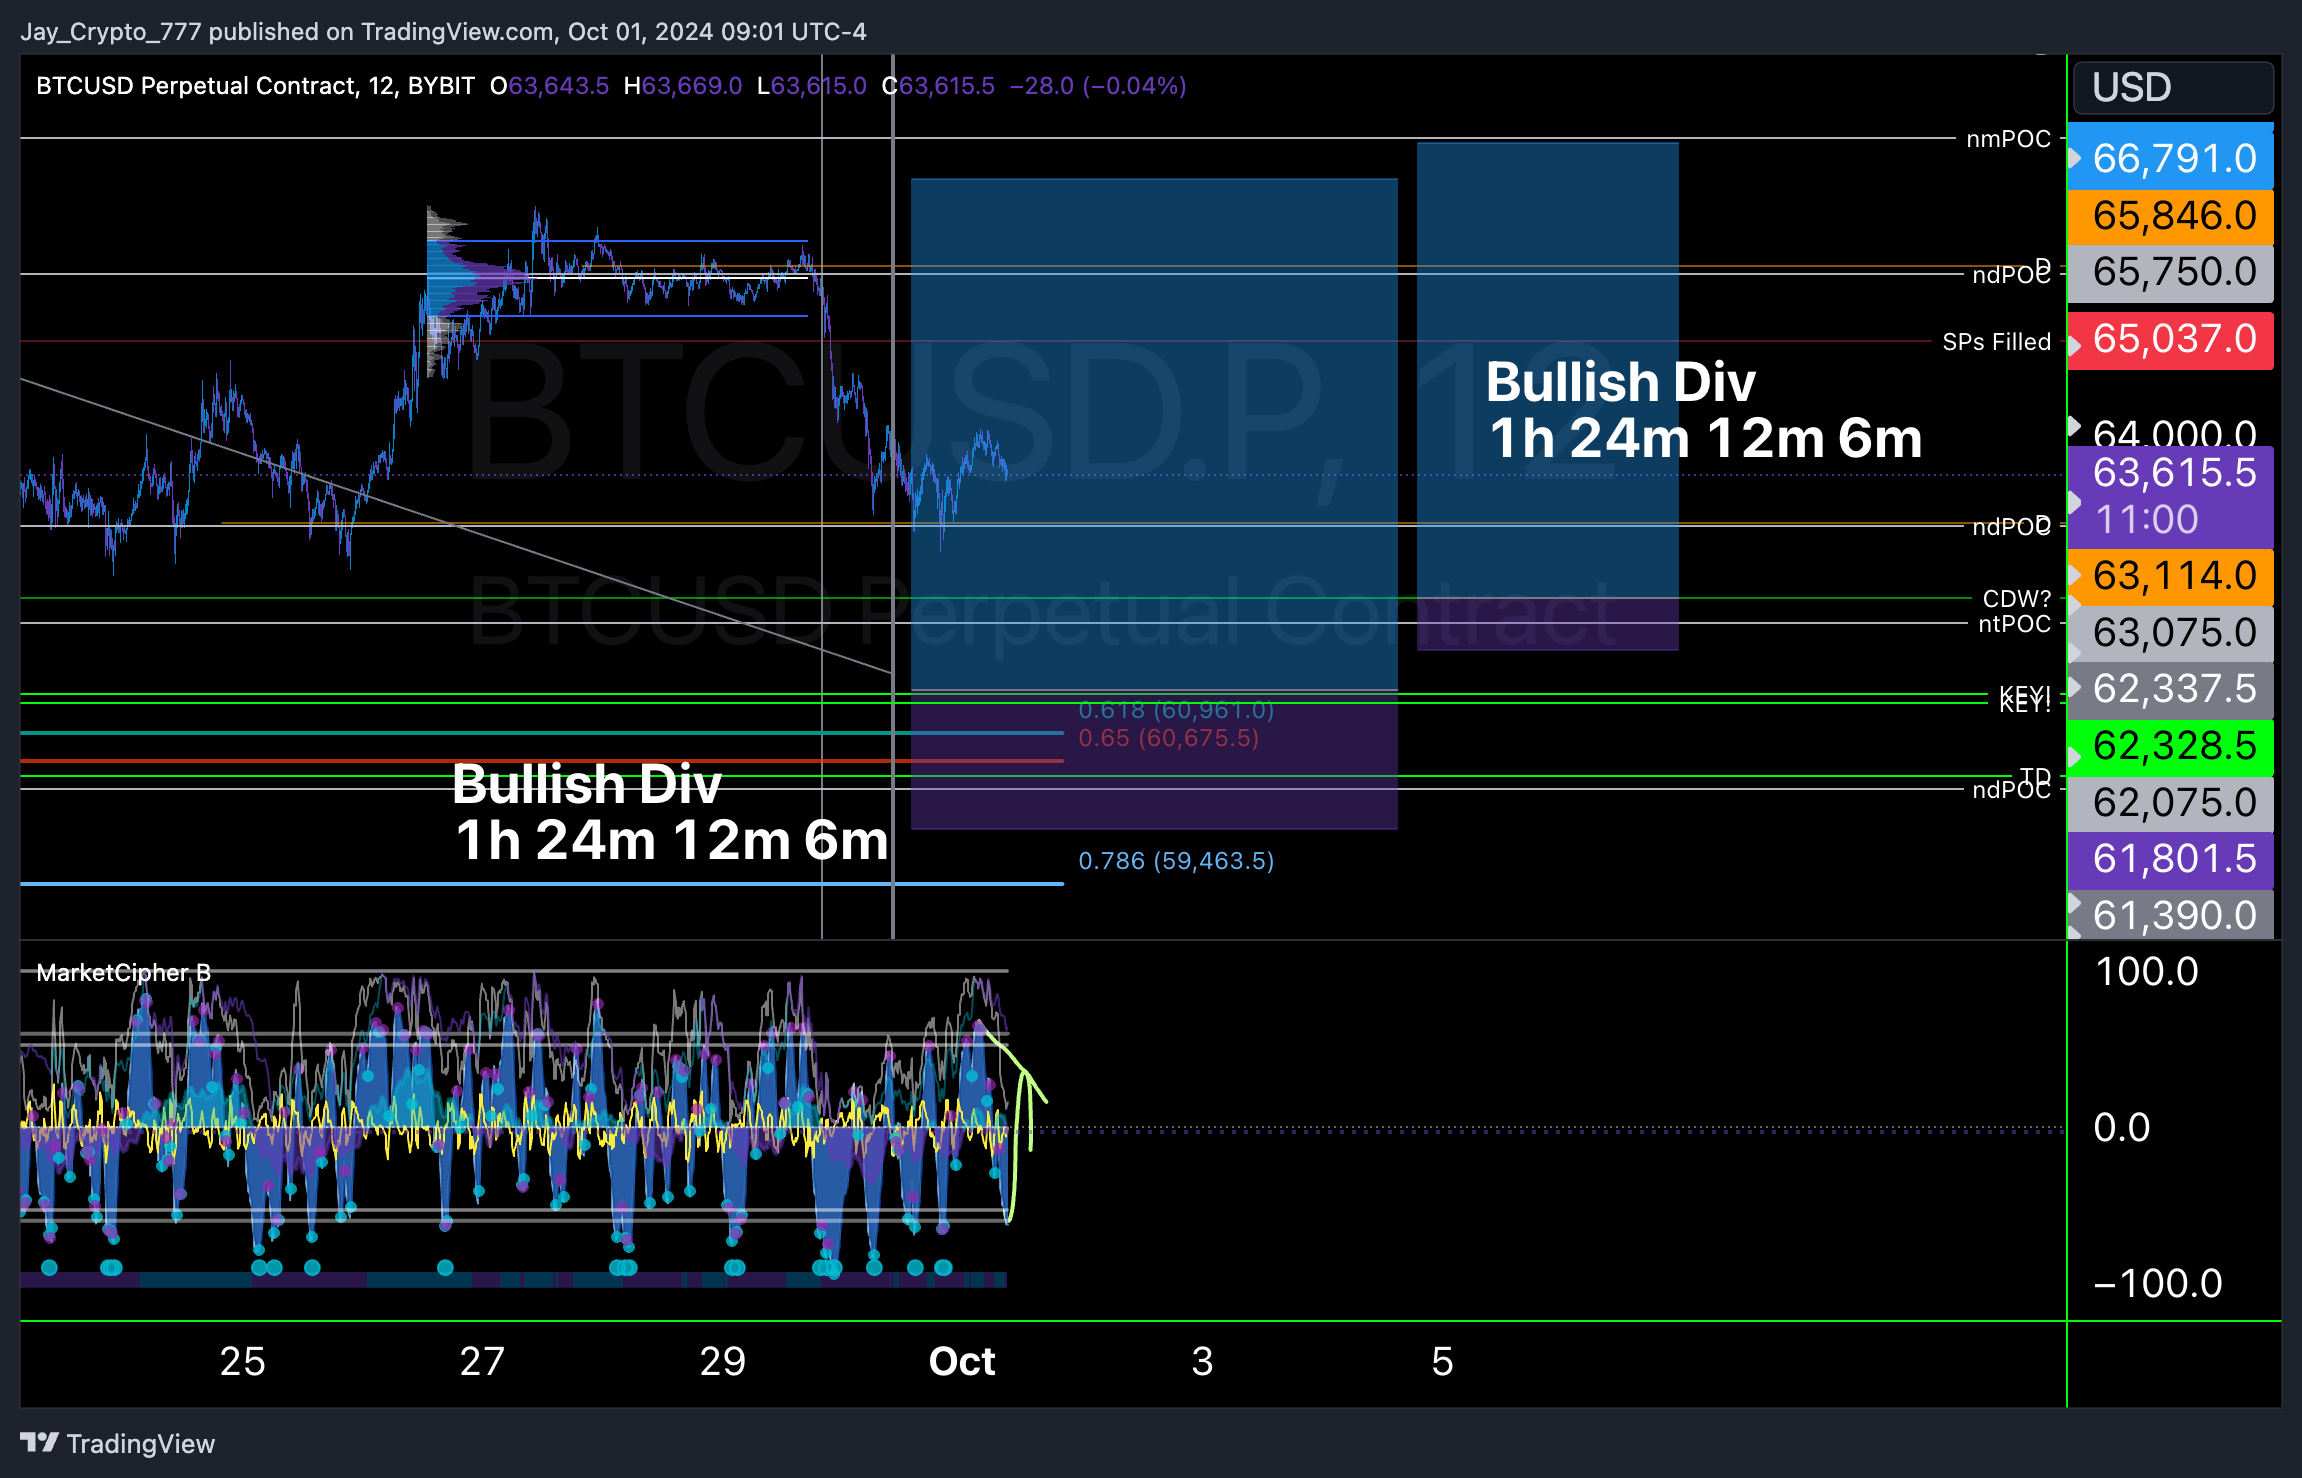Click the 27 date on time axis
The width and height of the screenshot is (2302, 1478).
point(482,1361)
